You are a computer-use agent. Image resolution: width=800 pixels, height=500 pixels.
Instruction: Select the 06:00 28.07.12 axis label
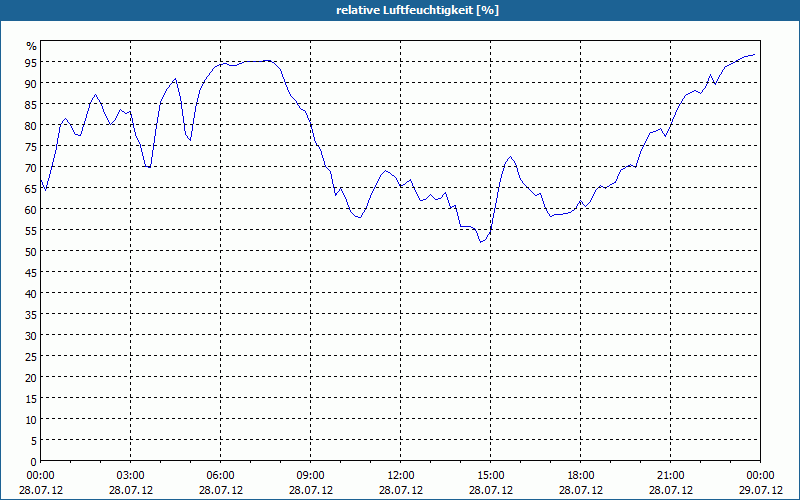220,483
